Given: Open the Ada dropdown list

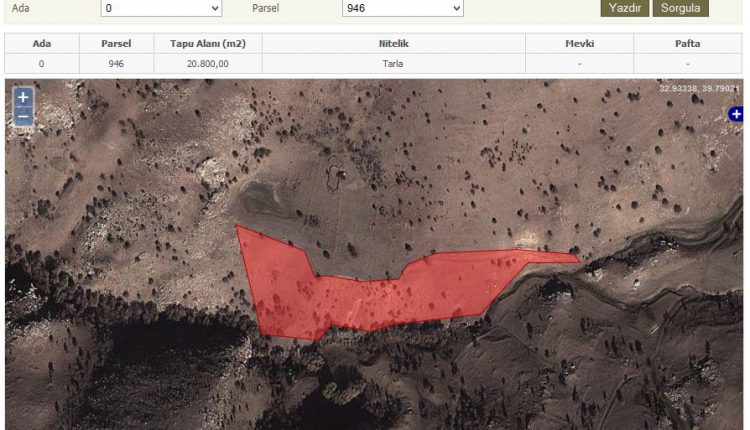Looking at the screenshot, I should click(x=161, y=8).
